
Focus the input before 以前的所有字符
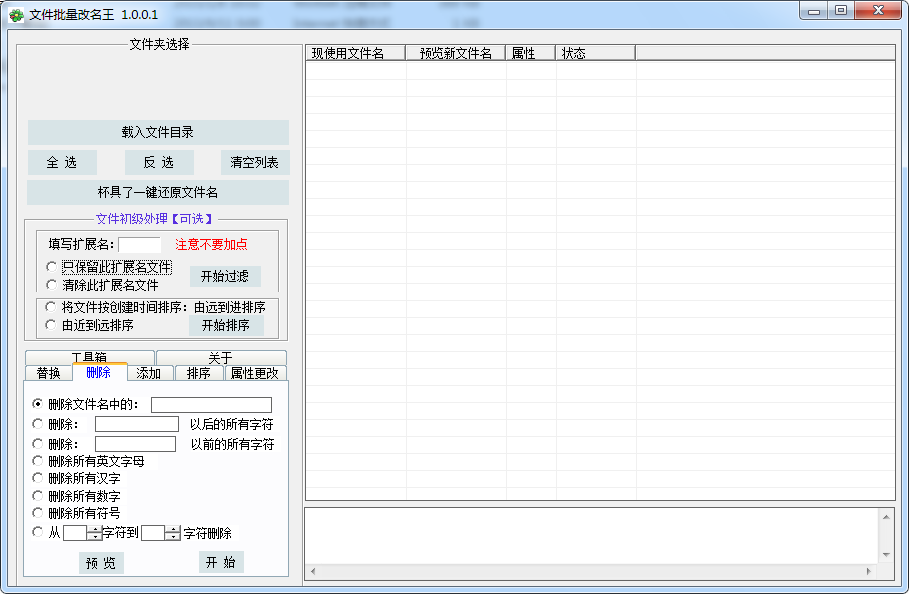point(135,444)
